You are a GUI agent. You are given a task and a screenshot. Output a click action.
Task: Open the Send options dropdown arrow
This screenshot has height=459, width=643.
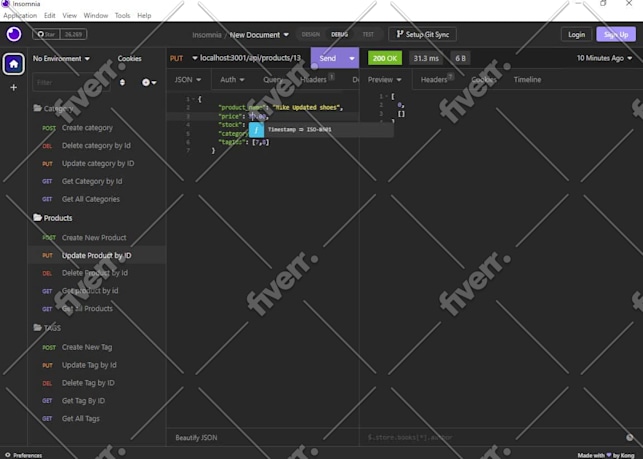[352, 58]
